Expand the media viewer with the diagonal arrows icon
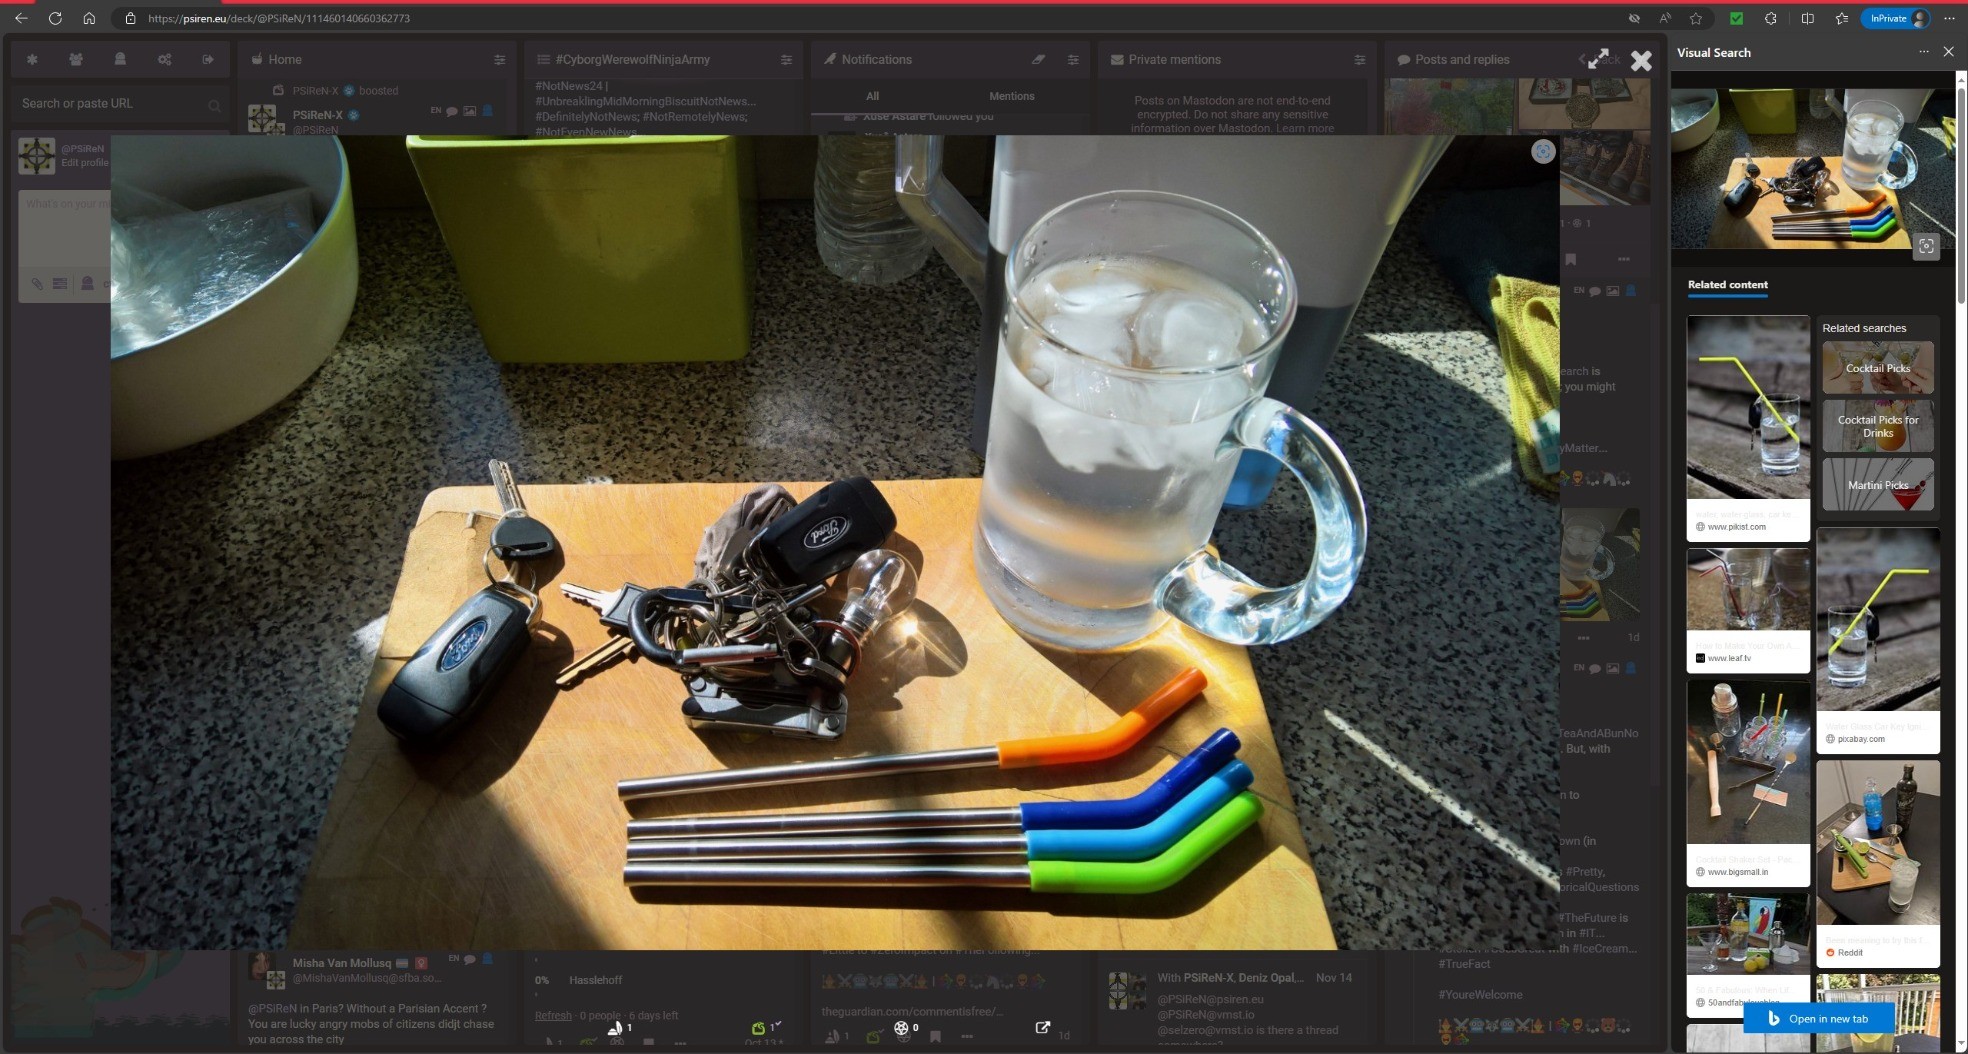Screen dimensions: 1968x1054 click(1598, 59)
